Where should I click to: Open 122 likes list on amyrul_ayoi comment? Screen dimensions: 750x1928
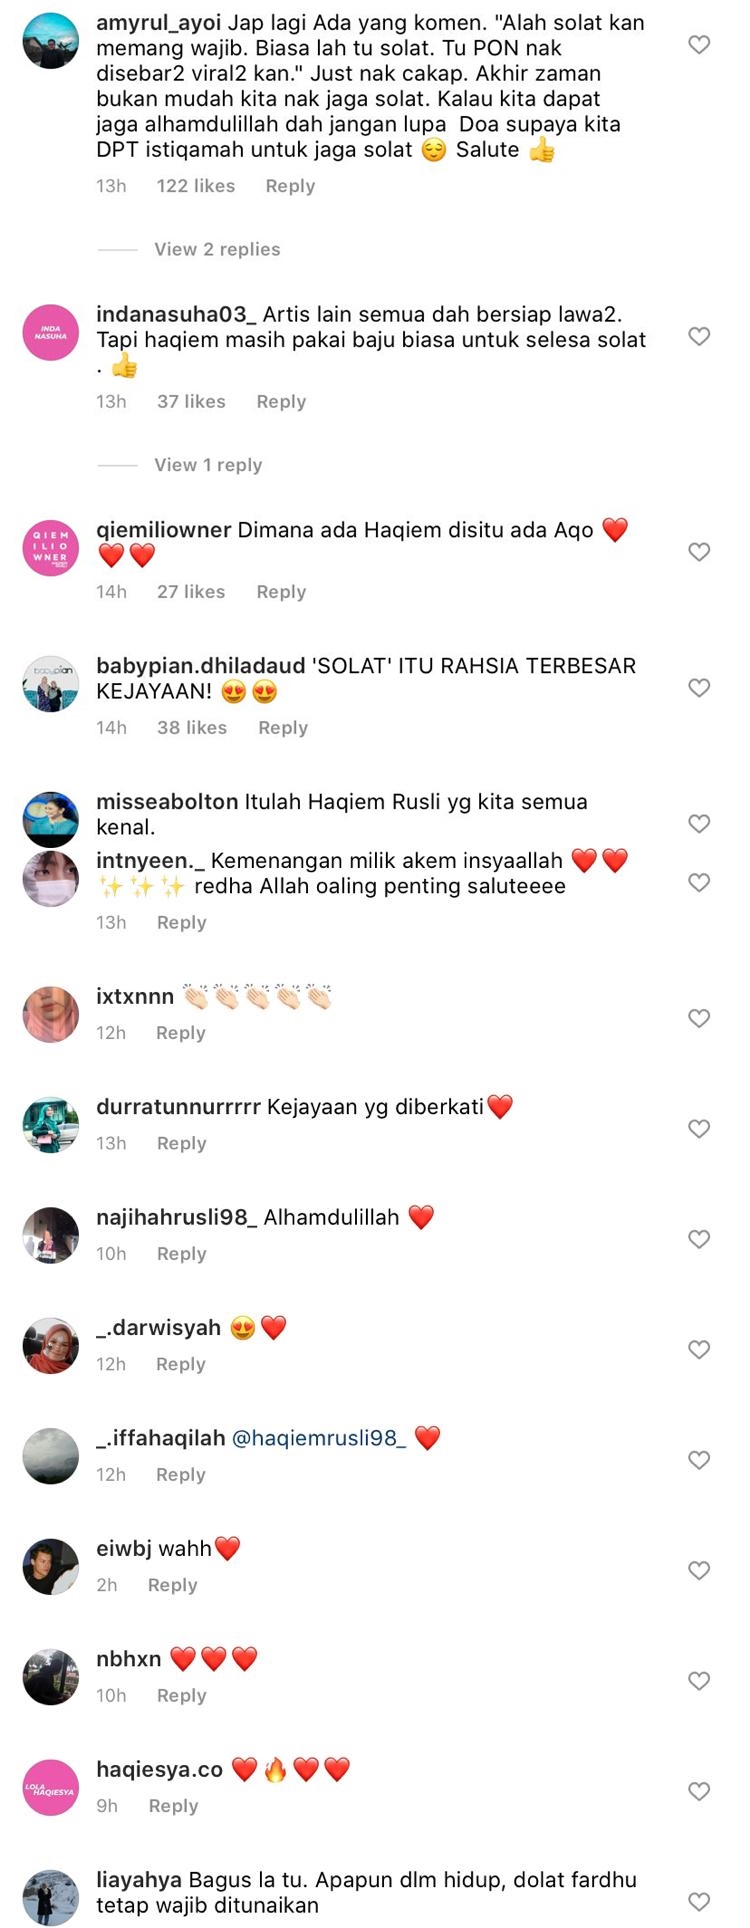click(196, 186)
